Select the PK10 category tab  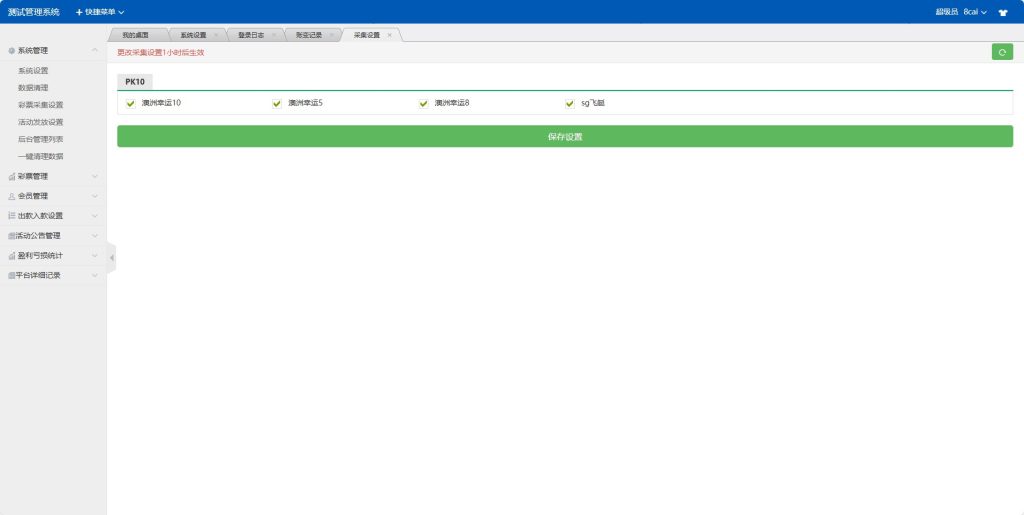coord(135,82)
